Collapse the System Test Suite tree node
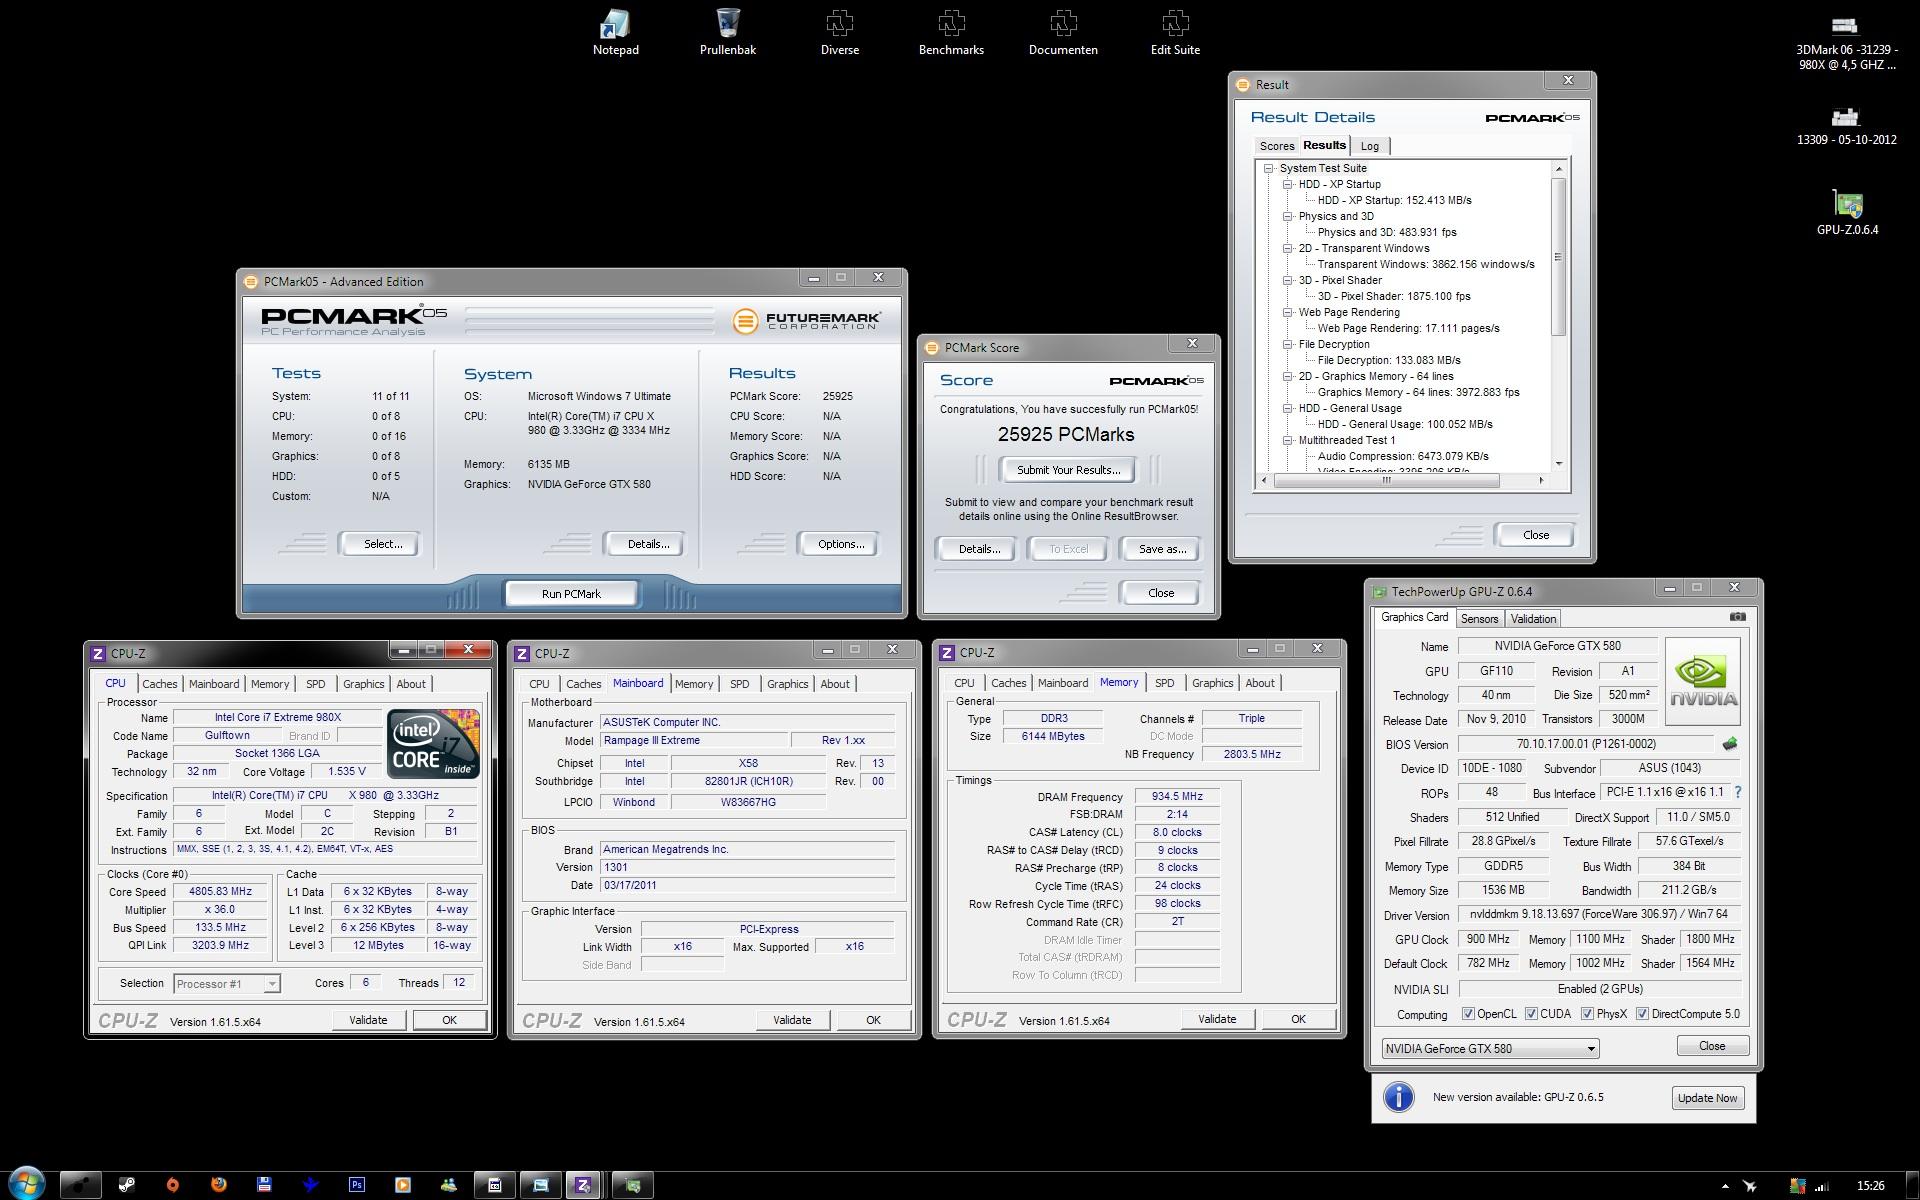 [1269, 169]
